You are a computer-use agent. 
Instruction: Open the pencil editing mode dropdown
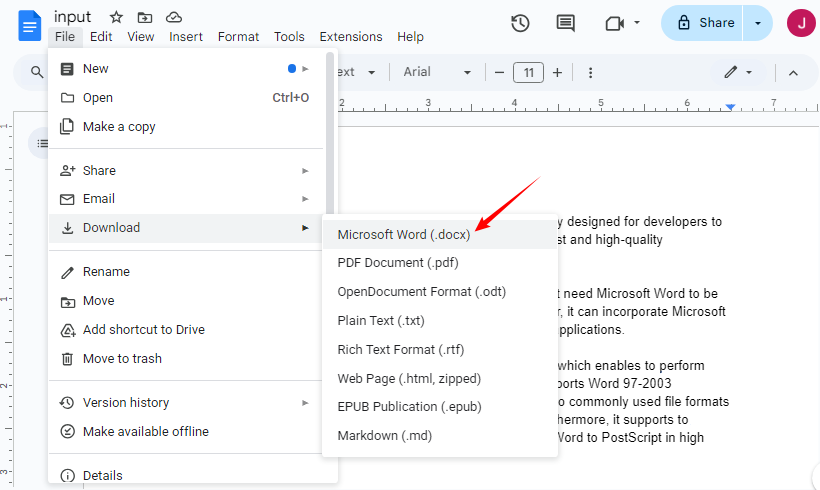pos(738,72)
